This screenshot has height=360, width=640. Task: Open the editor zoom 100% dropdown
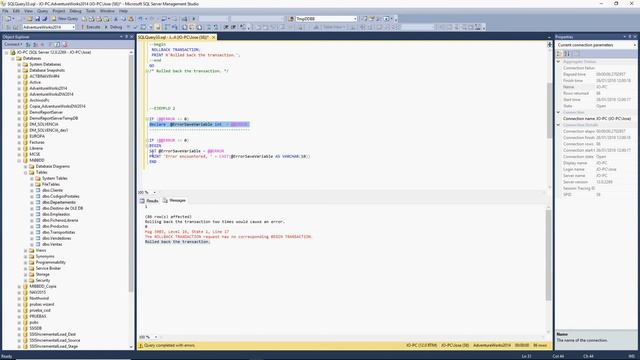click(x=154, y=192)
